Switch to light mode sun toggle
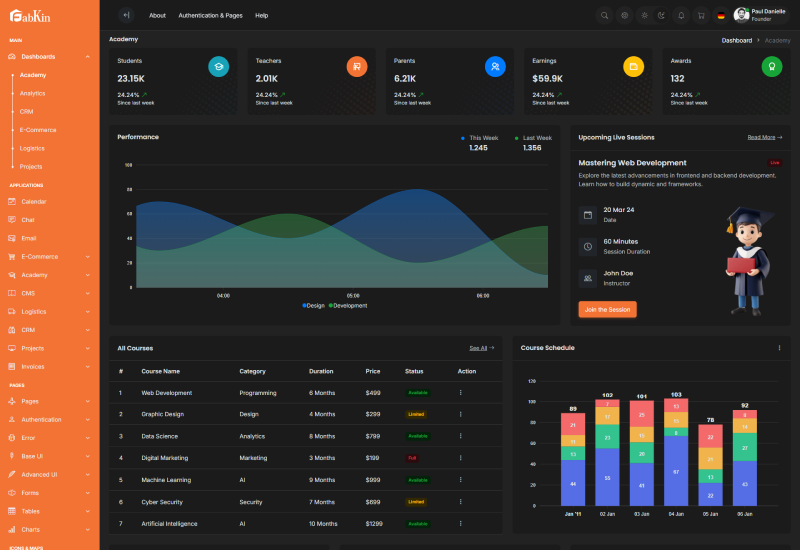This screenshot has height=550, width=800. [644, 15]
